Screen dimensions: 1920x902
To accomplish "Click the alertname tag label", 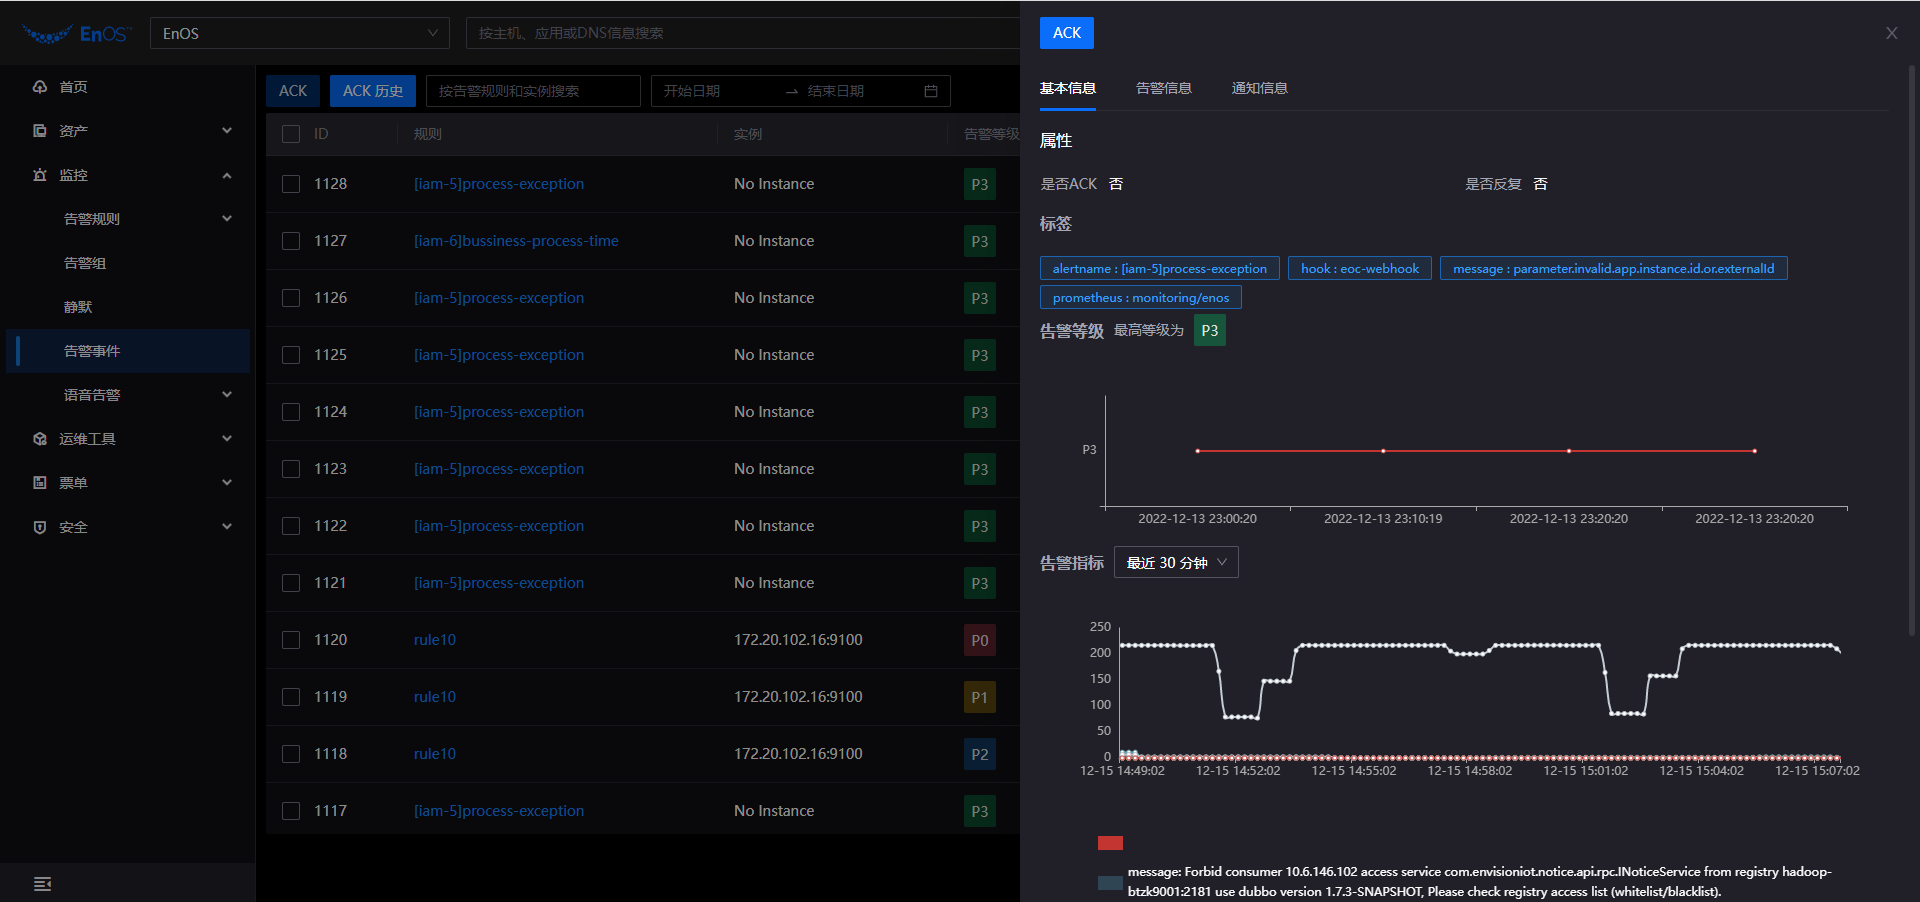I will pyautogui.click(x=1160, y=269).
